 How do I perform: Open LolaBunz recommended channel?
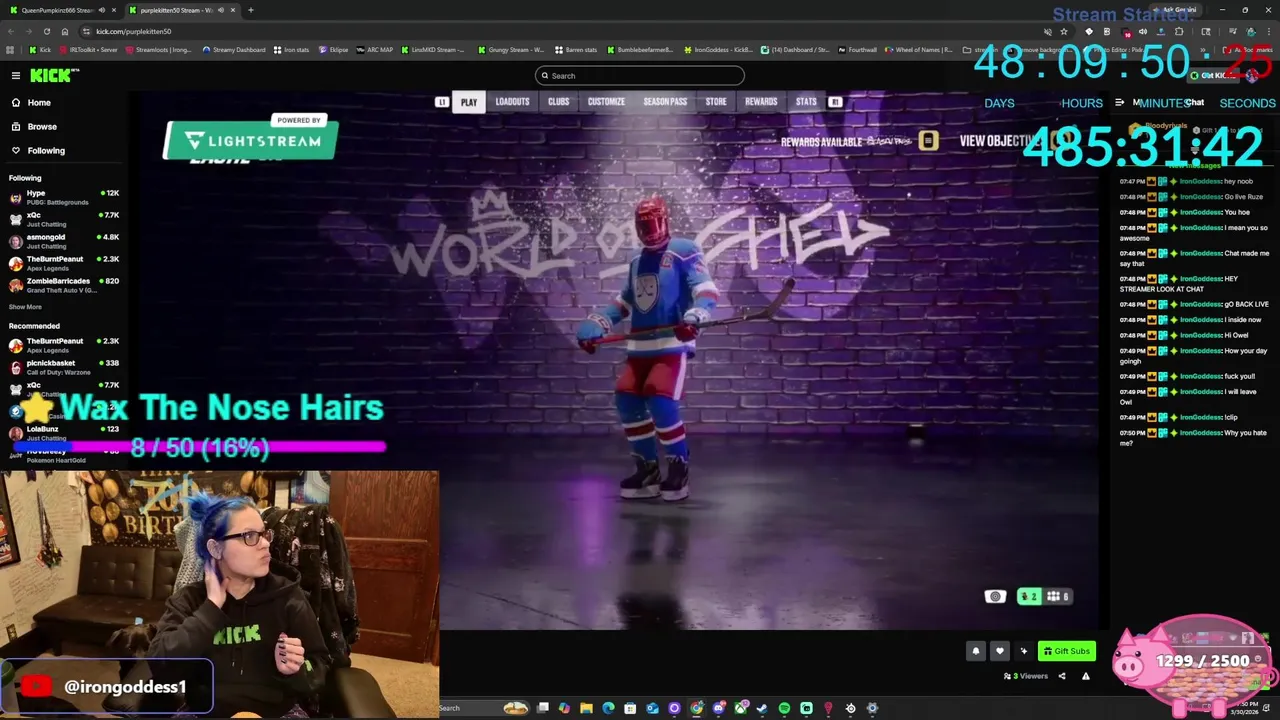64,433
